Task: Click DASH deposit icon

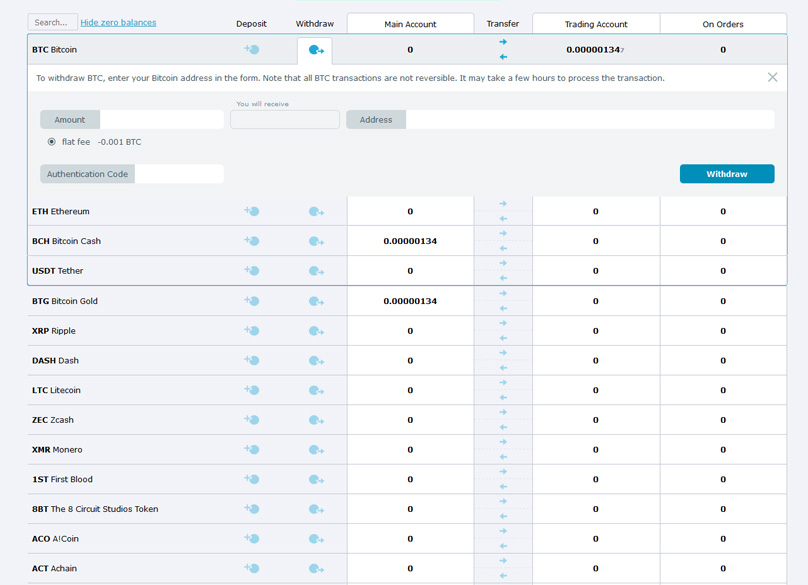Action: point(251,360)
